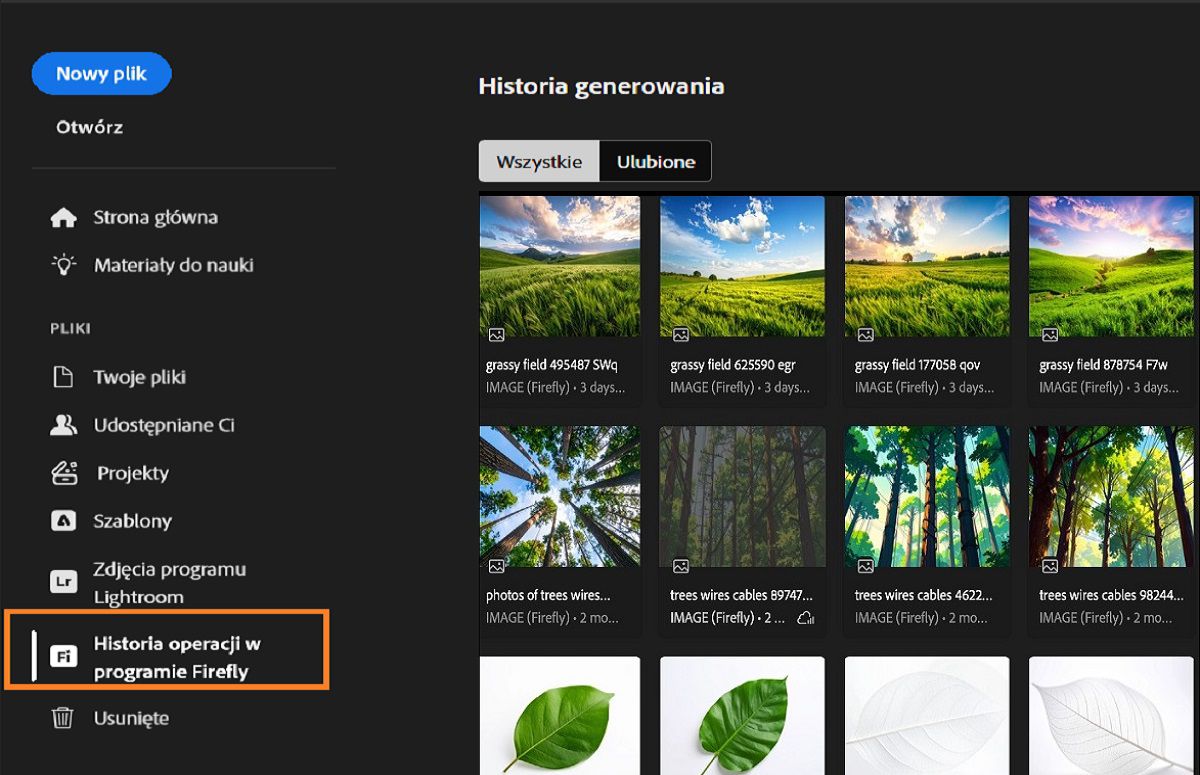Click the trash icon beside Usunięte
The image size is (1200, 775).
pyautogui.click(x=64, y=718)
